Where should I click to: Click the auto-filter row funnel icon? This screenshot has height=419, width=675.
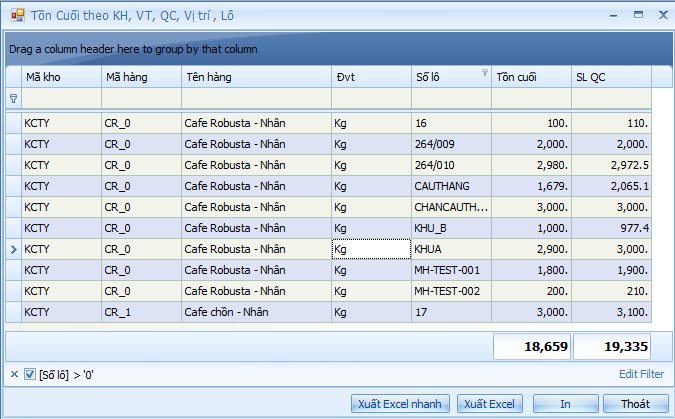(x=13, y=99)
